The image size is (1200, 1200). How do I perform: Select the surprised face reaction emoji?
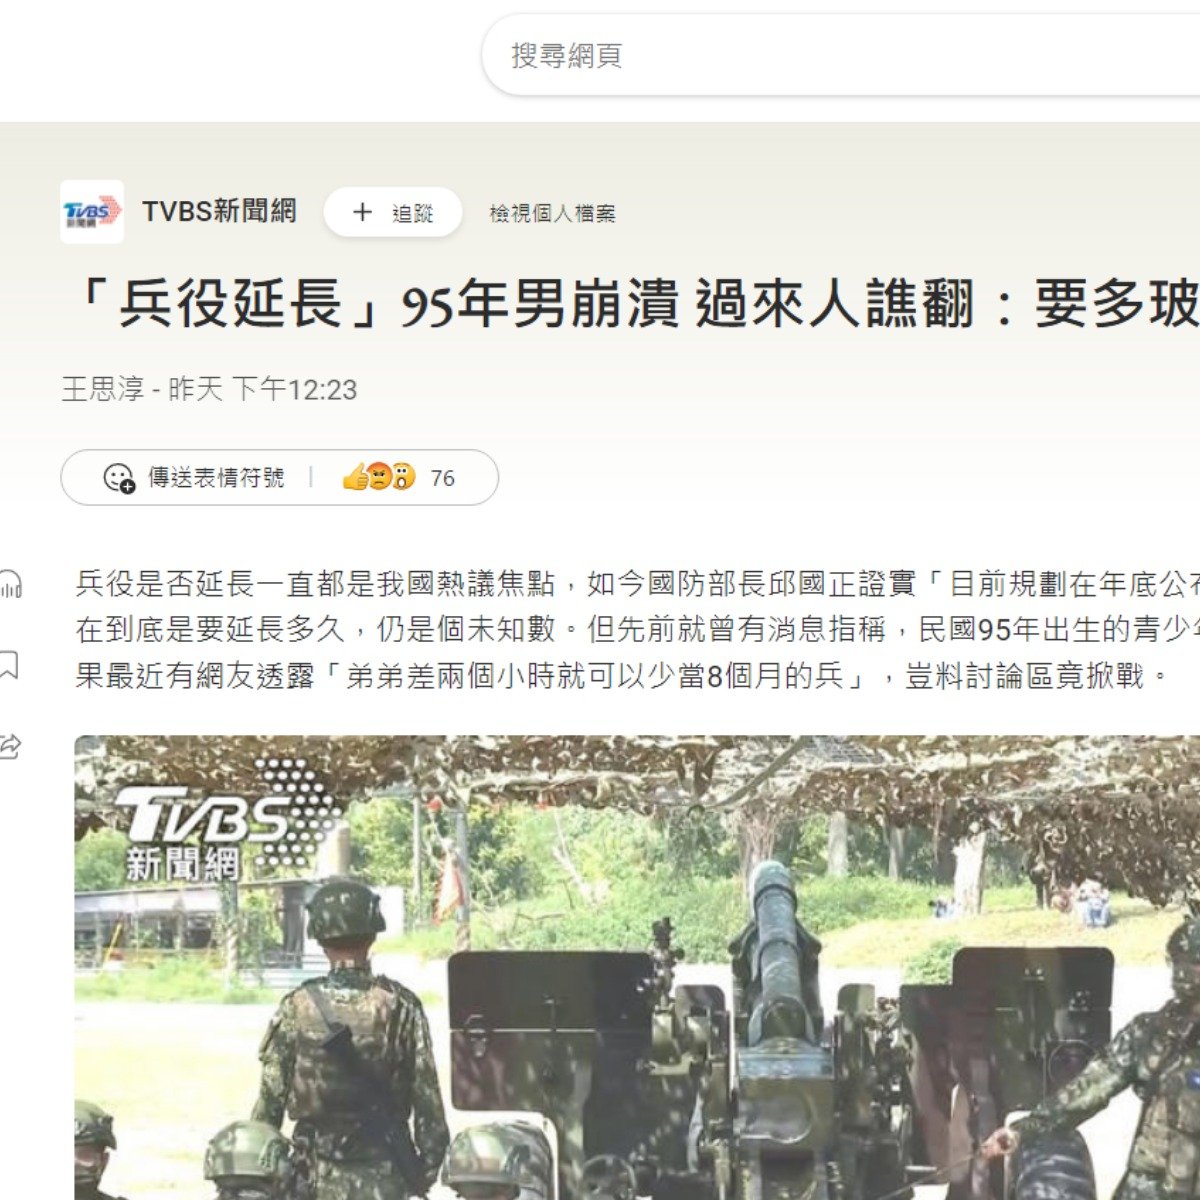click(x=402, y=477)
